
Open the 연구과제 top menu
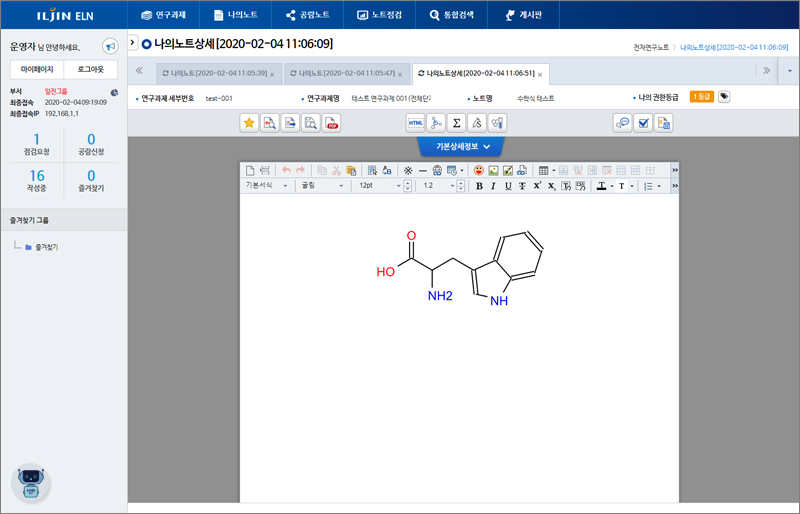163,15
